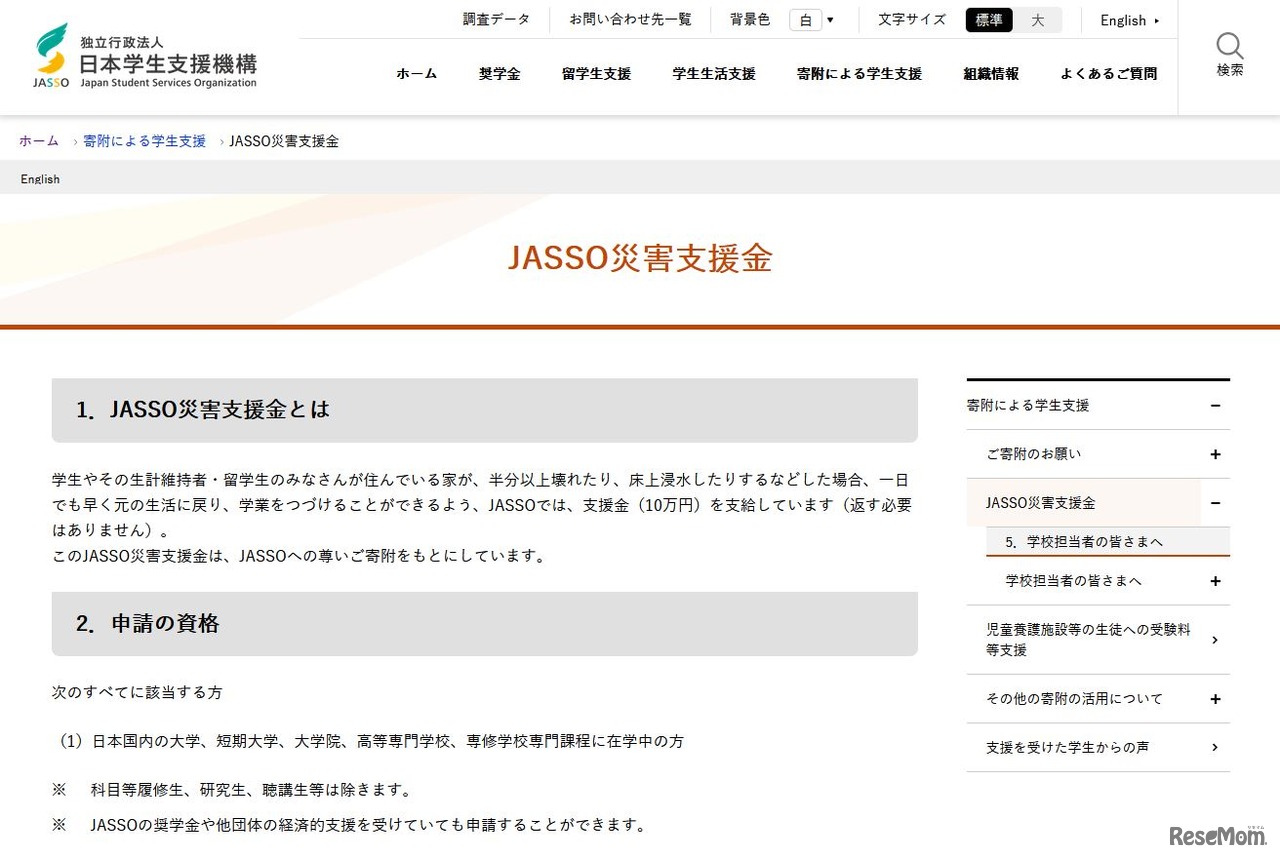The height and width of the screenshot is (859, 1280).
Task: Select the 標準 text size option
Action: pos(988,19)
